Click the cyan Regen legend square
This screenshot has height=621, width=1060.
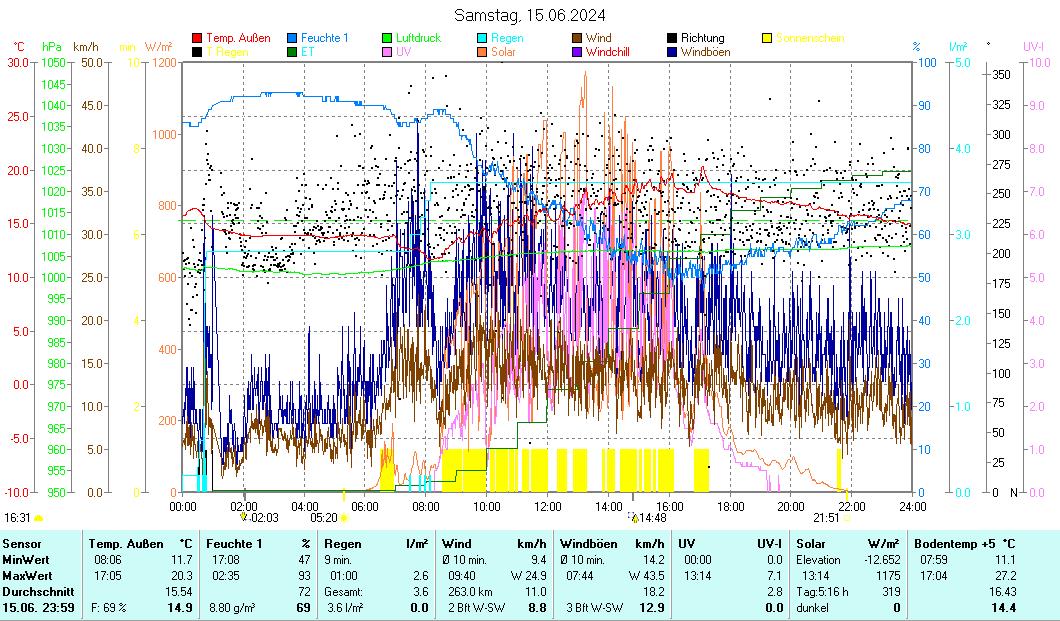[482, 39]
